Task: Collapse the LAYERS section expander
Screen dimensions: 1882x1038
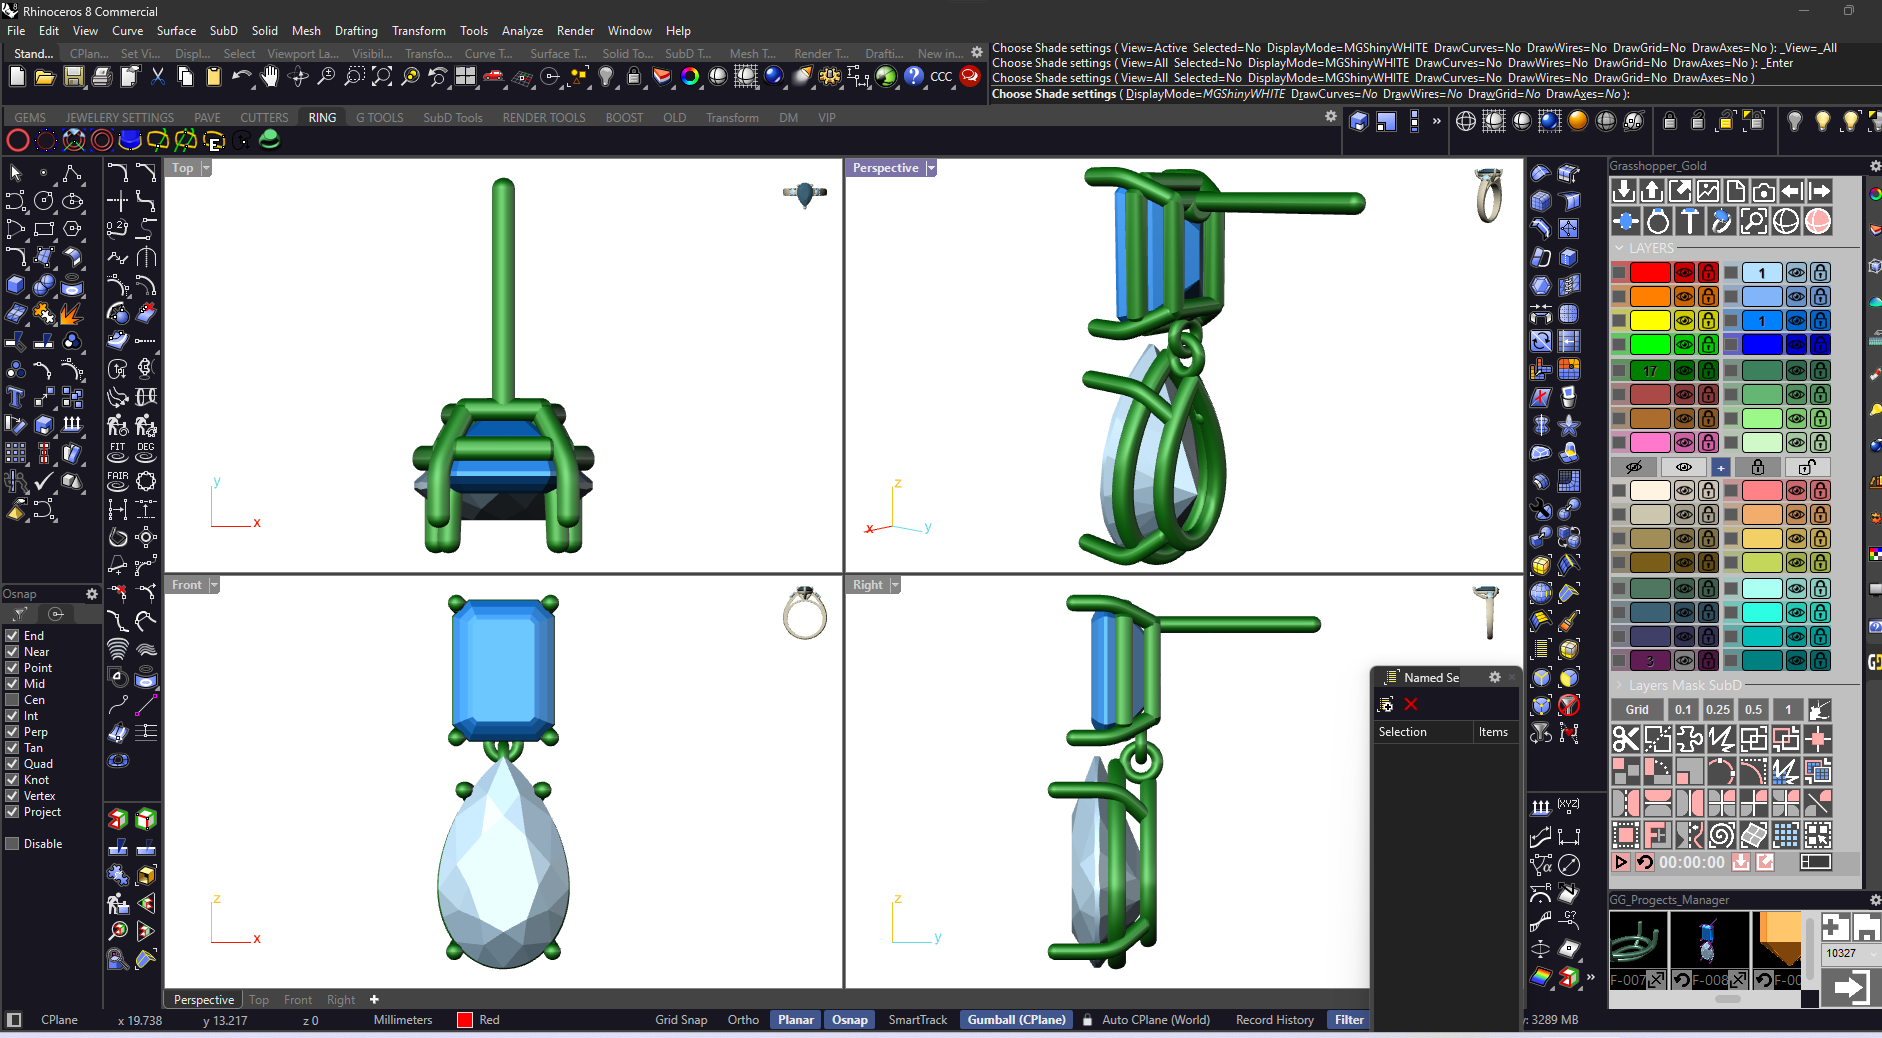Action: [1619, 248]
